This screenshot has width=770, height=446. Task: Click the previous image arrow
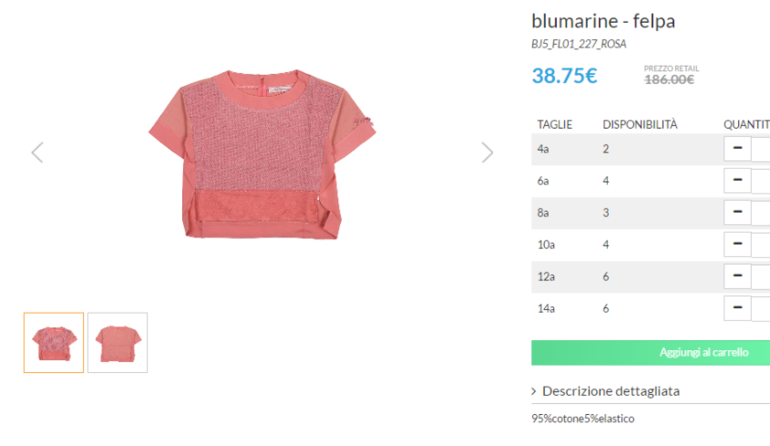(x=37, y=152)
